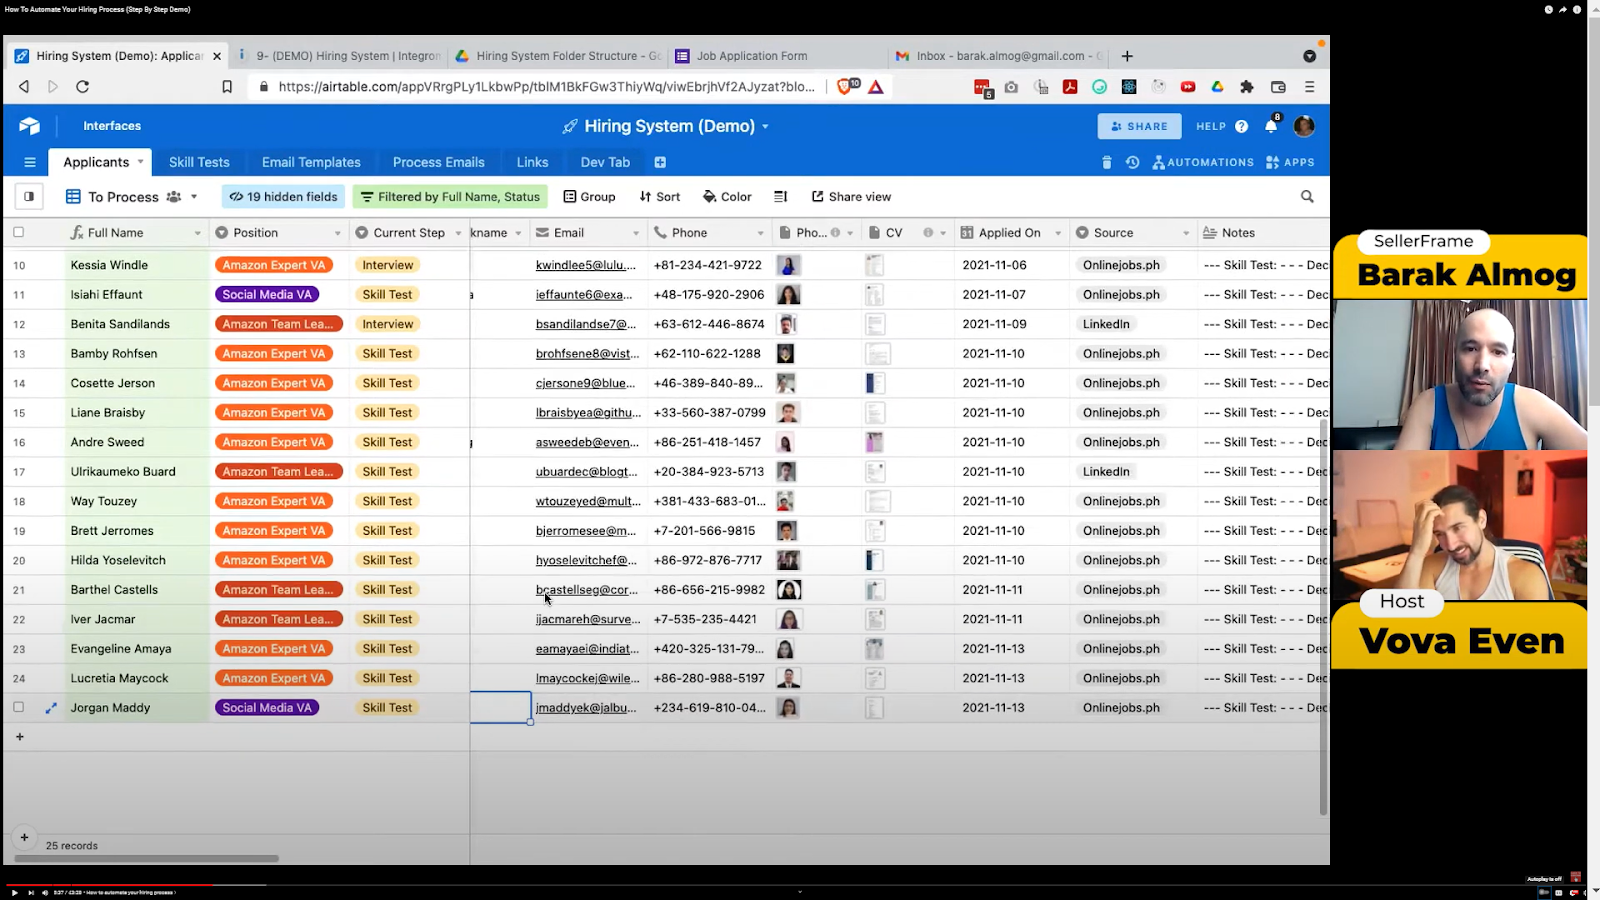Viewport: 1600px width, 900px height.
Task: Open the base history clock icon
Action: coord(1132,162)
